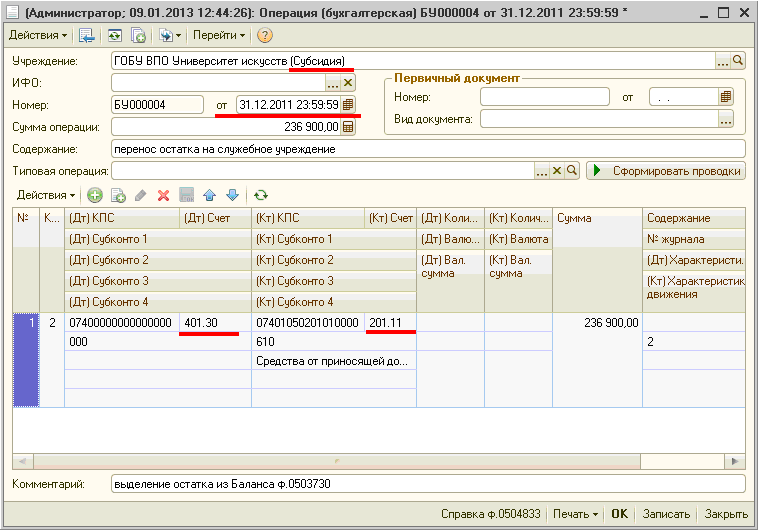Open calendar for operation date
The image size is (758, 530).
(348, 104)
